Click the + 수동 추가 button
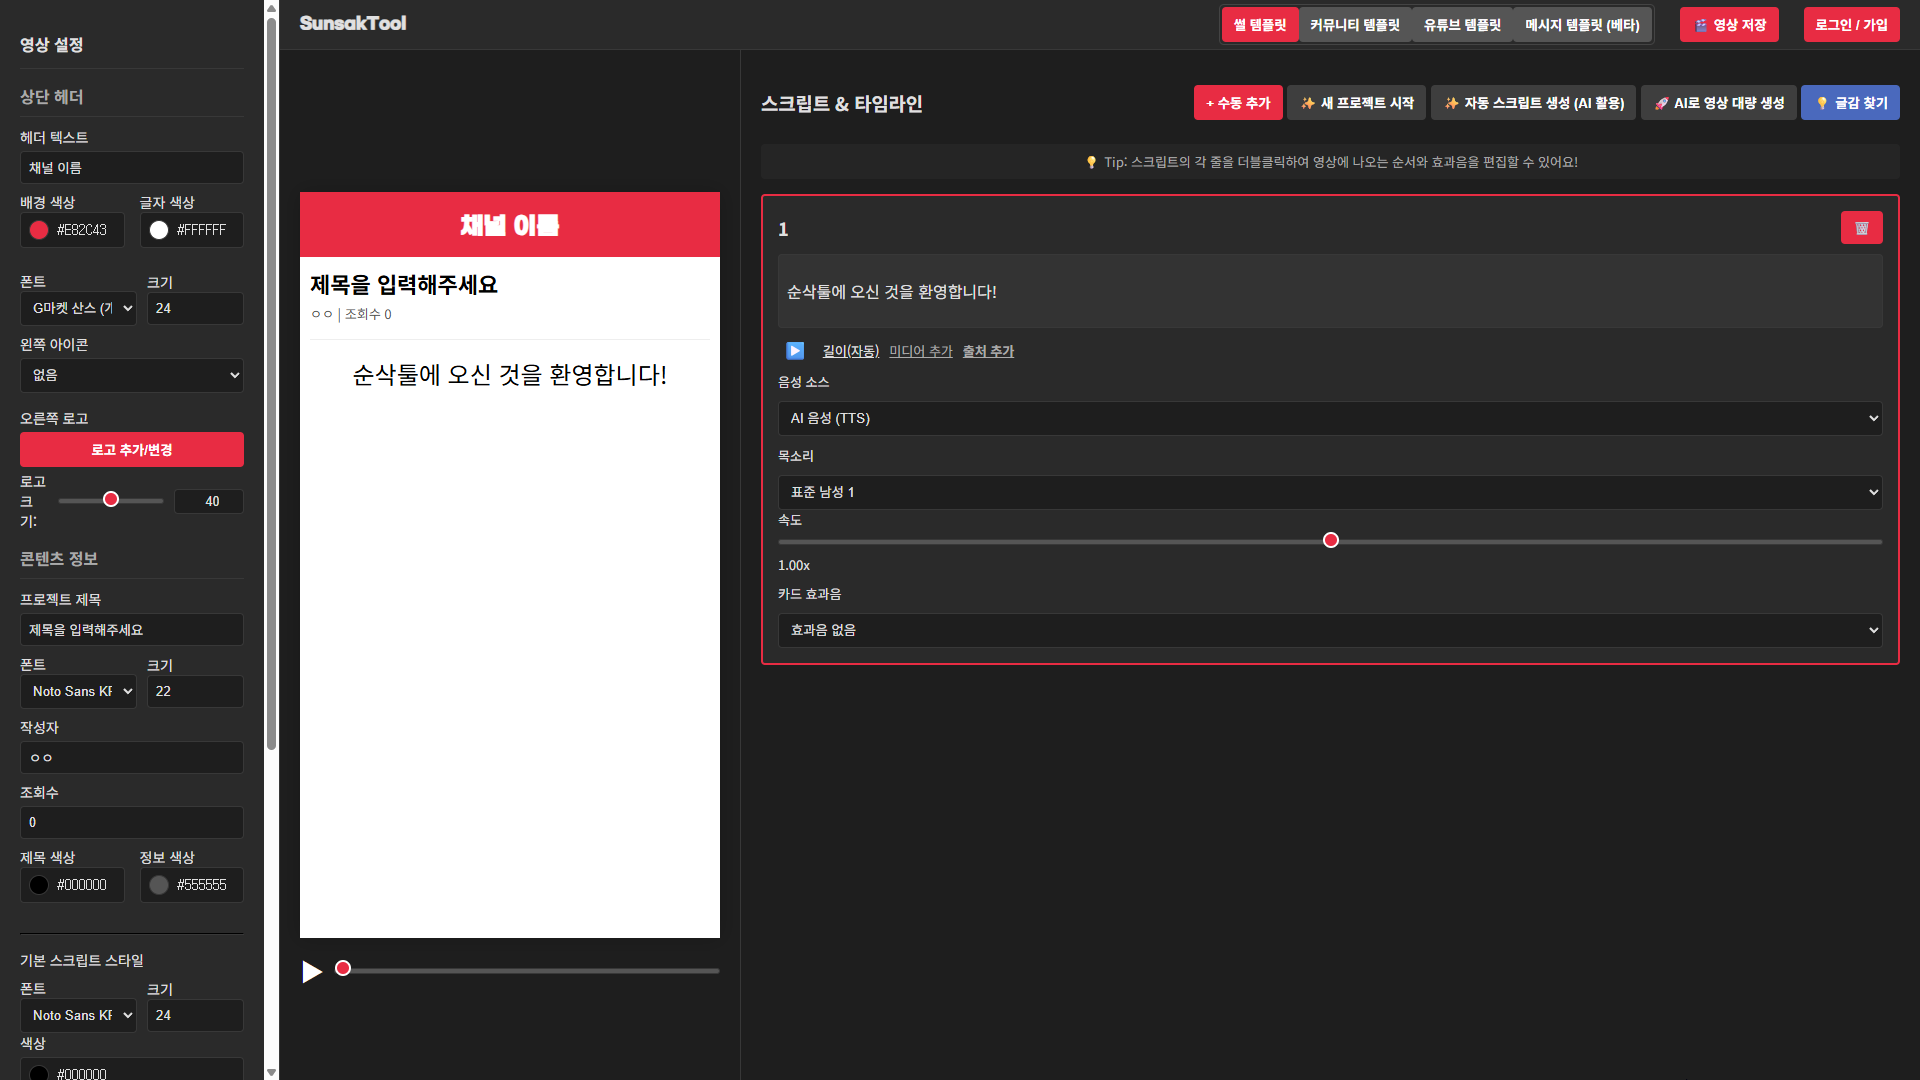Viewport: 1920px width, 1080px height. coord(1238,103)
